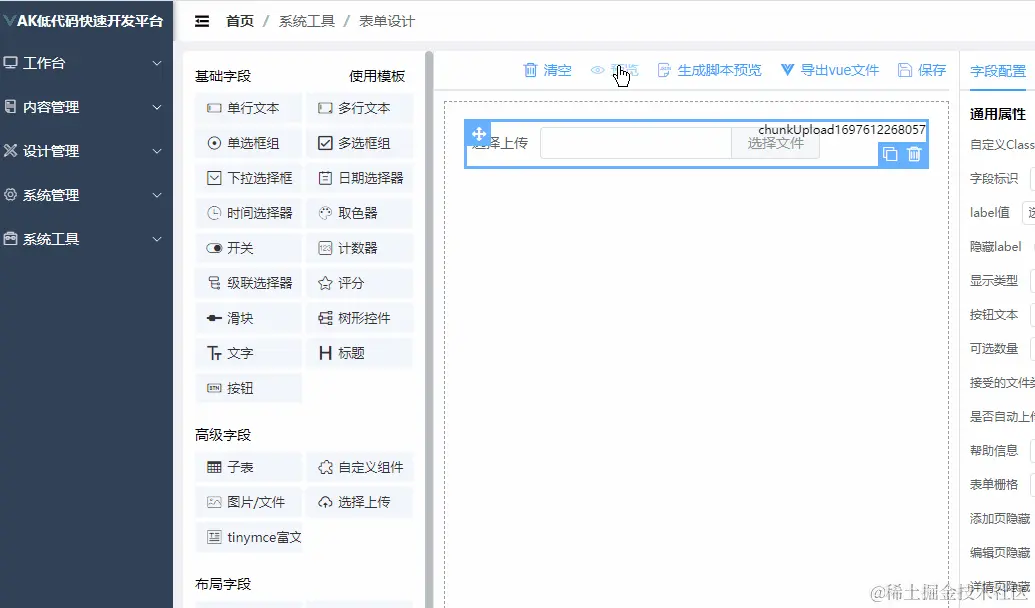The image size is (1035, 608).
Task: Select the 取色器 color picker field
Action: point(357,213)
